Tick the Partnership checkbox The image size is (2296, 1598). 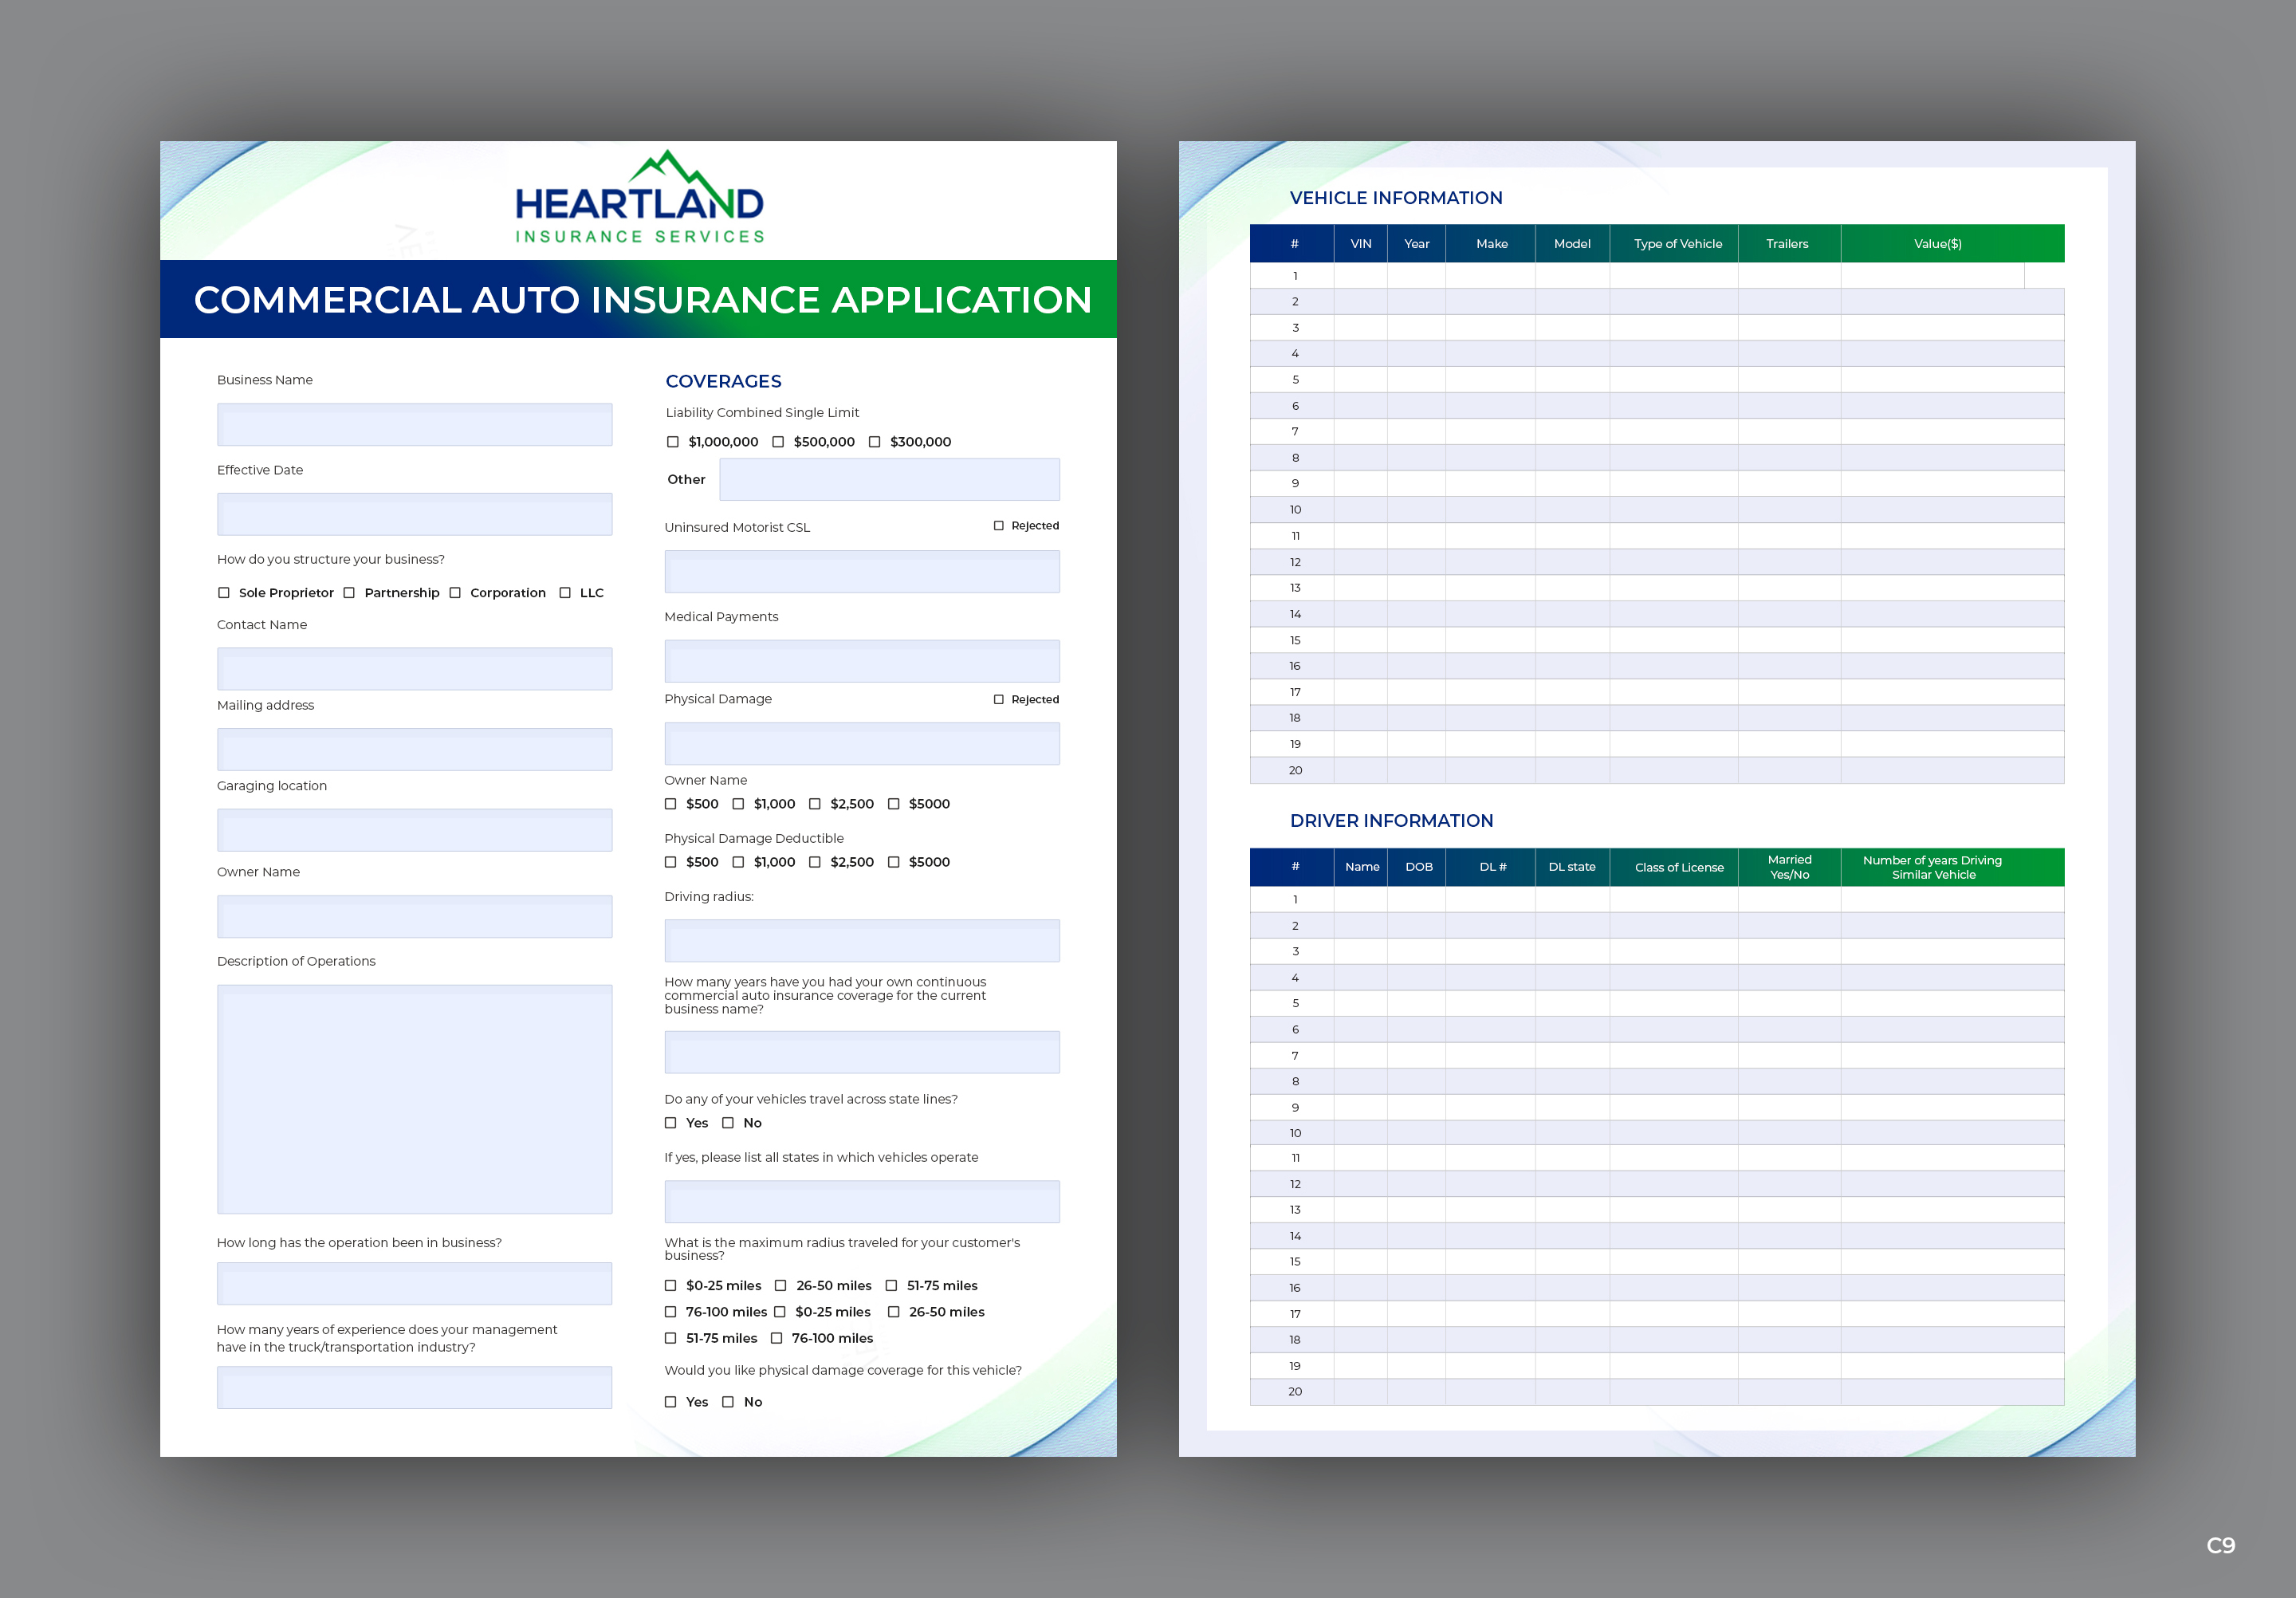[x=349, y=593]
